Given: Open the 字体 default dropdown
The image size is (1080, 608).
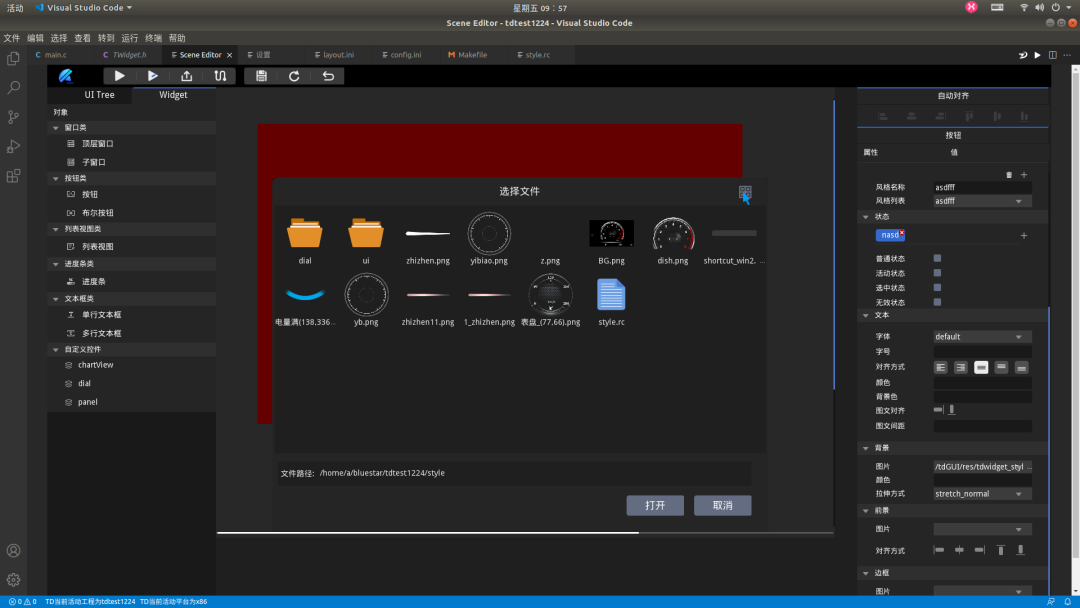Looking at the screenshot, I should click(x=981, y=337).
